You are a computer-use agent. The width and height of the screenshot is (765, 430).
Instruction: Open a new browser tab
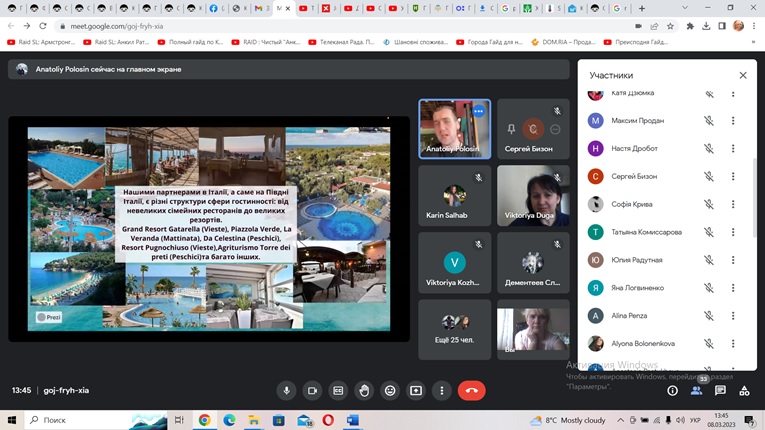[642, 8]
